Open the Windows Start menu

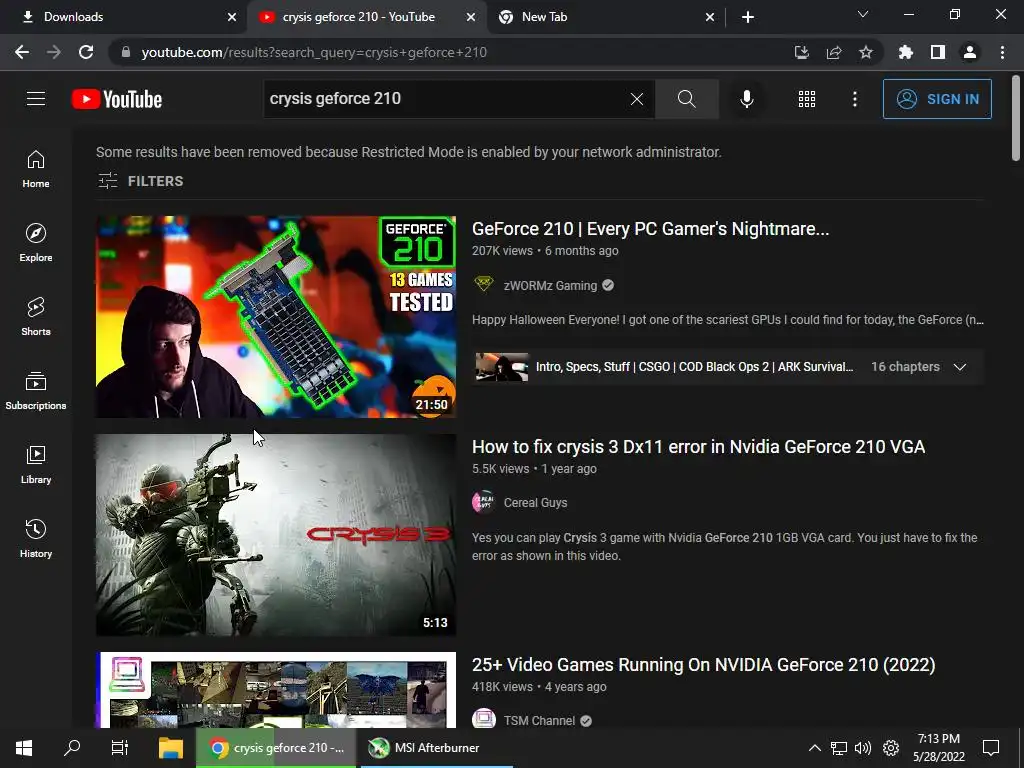click(24, 748)
